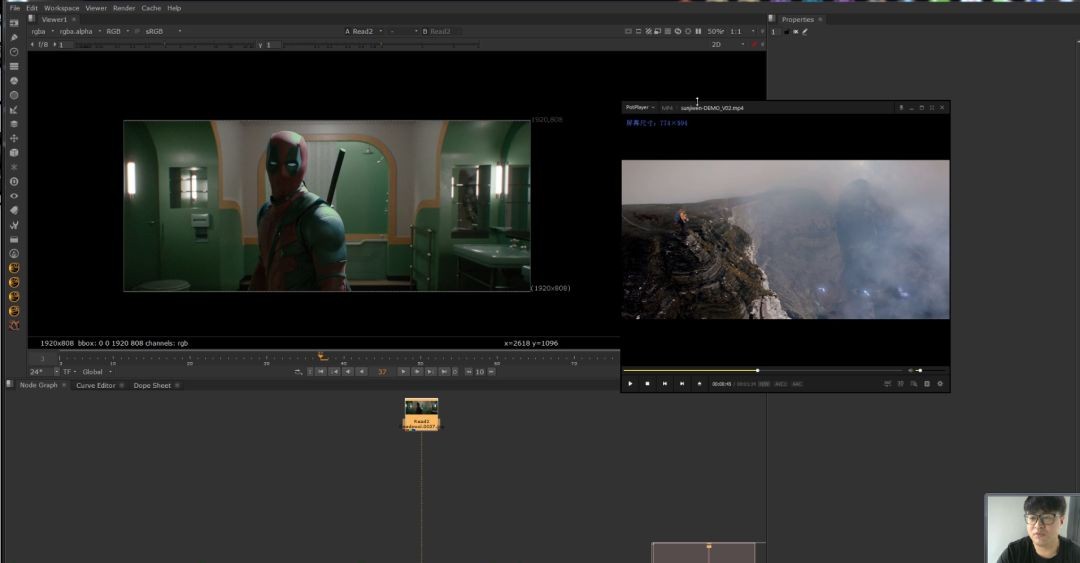This screenshot has height=563, width=1080.
Task: Open the 2D view mode dropdown
Action: pos(727,44)
